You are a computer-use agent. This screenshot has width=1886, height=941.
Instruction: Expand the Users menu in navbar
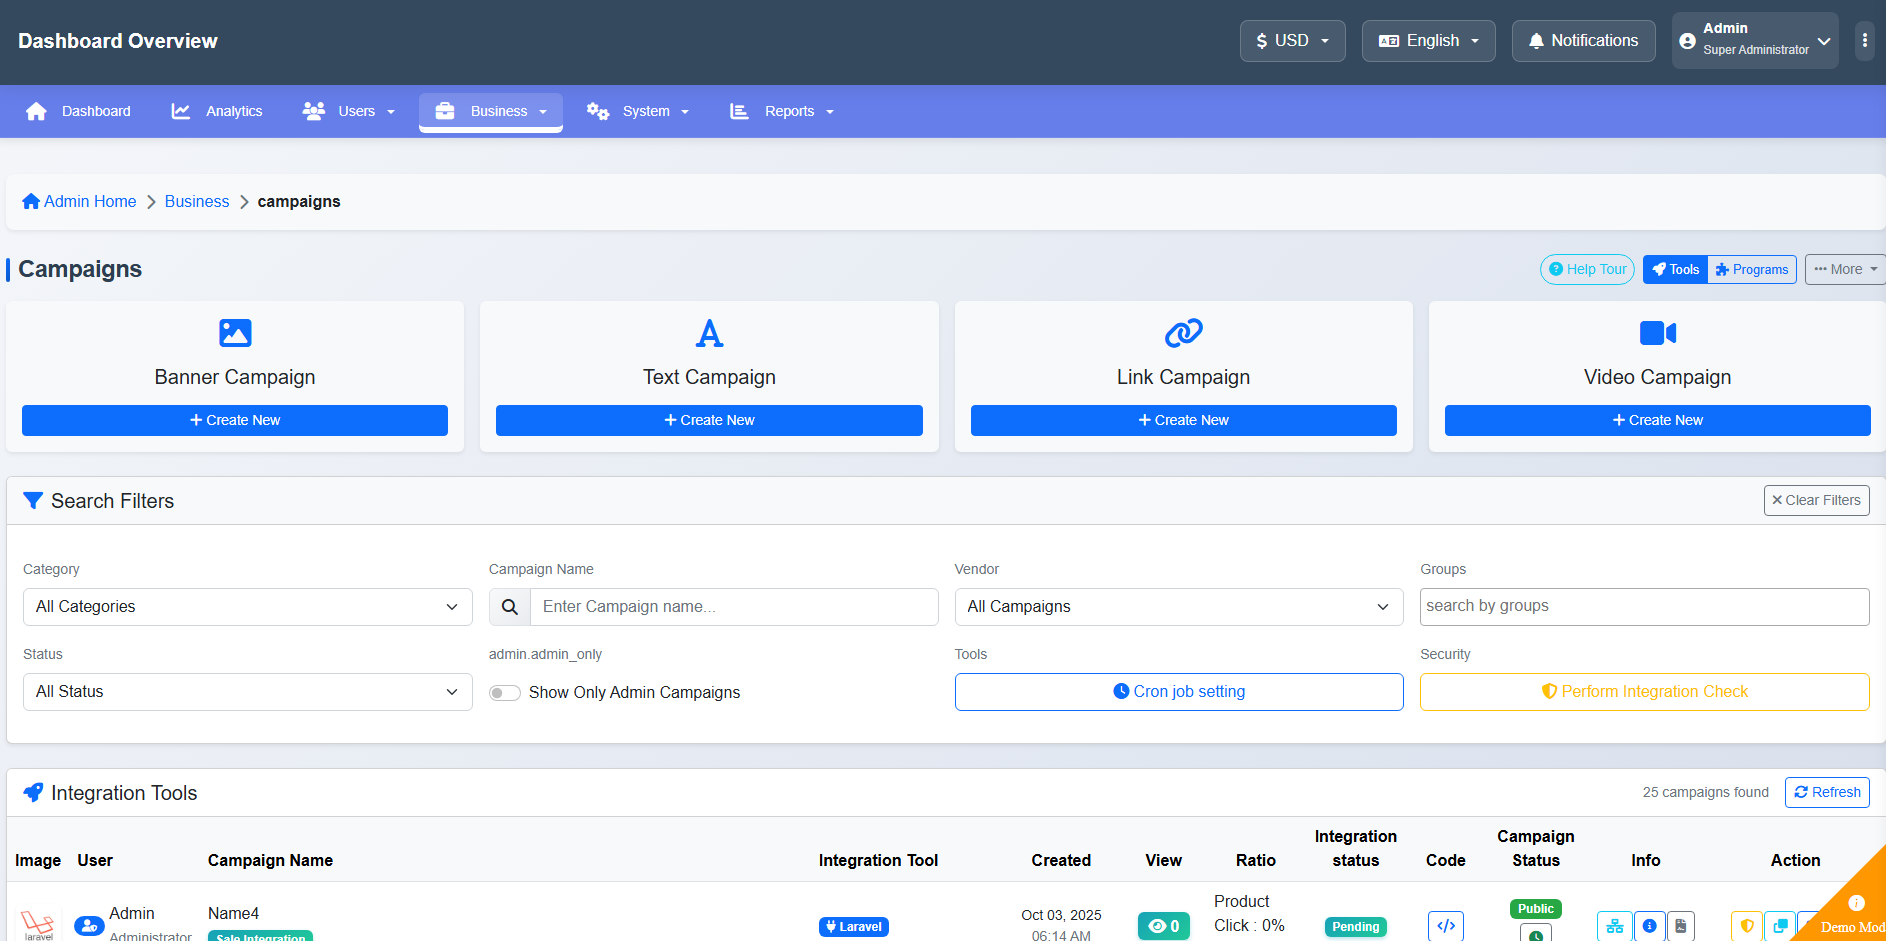(349, 111)
